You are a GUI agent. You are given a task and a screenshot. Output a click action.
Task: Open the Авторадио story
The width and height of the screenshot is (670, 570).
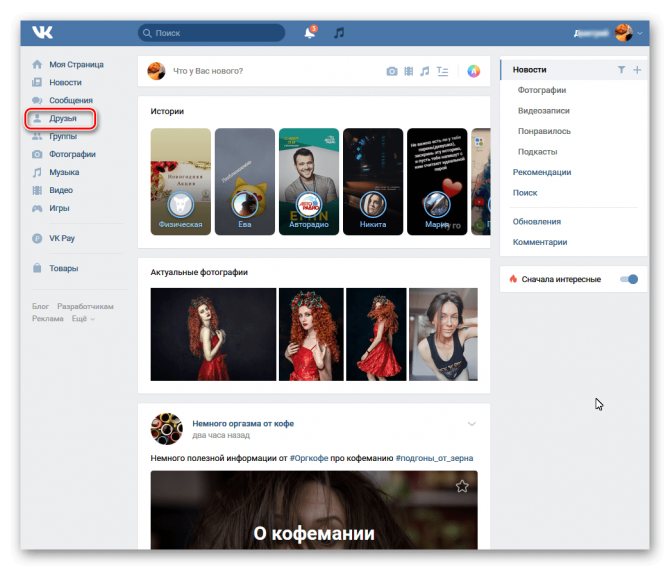[x=309, y=182]
